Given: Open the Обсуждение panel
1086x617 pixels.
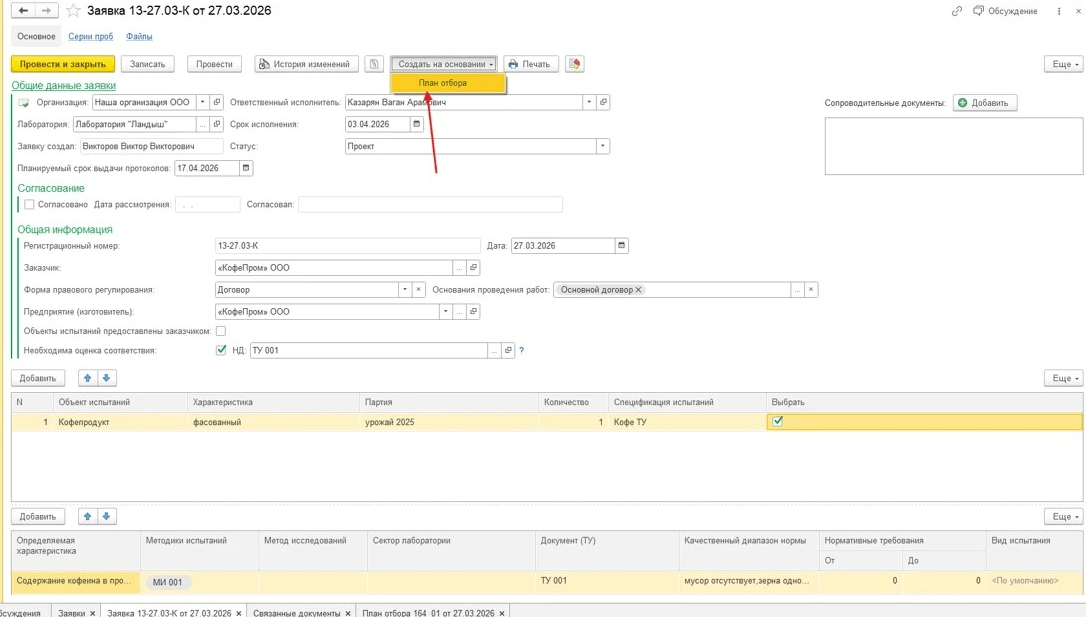Looking at the screenshot, I should point(1006,11).
